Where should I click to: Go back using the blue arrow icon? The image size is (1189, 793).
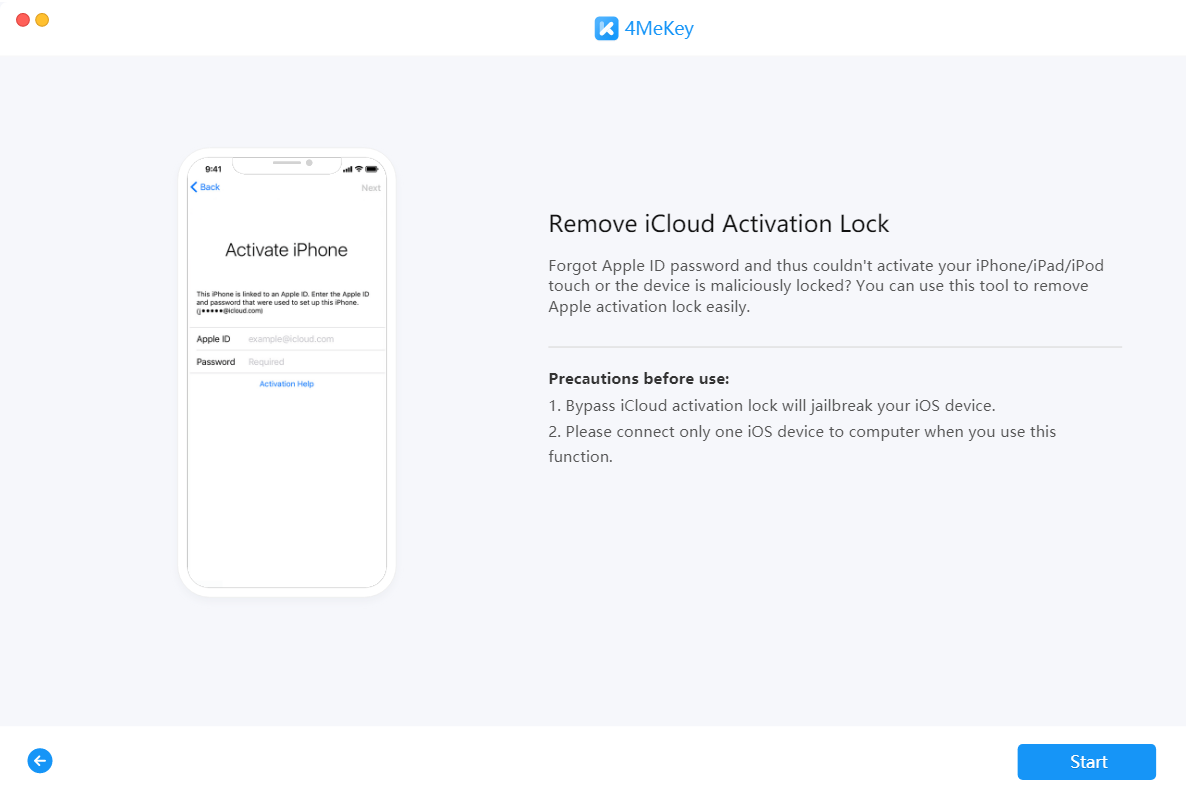[40, 761]
